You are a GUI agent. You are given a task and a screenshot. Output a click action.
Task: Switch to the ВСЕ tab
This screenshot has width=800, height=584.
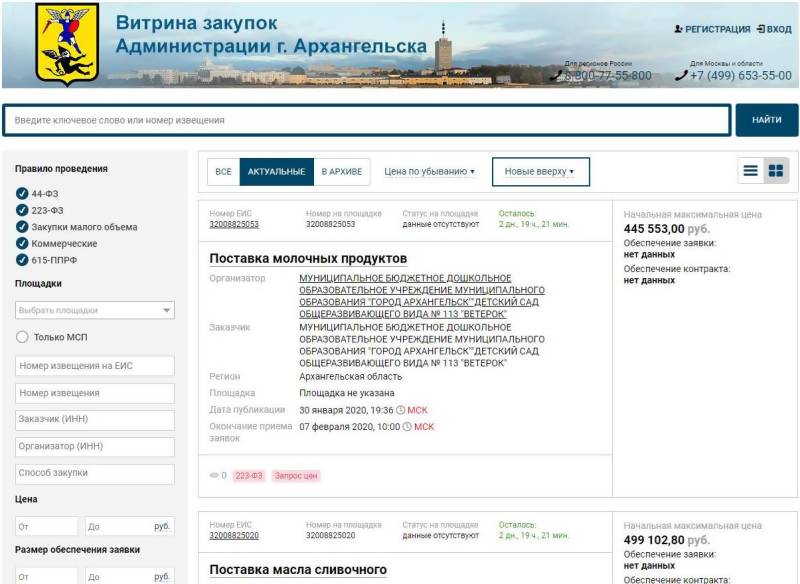click(x=223, y=172)
